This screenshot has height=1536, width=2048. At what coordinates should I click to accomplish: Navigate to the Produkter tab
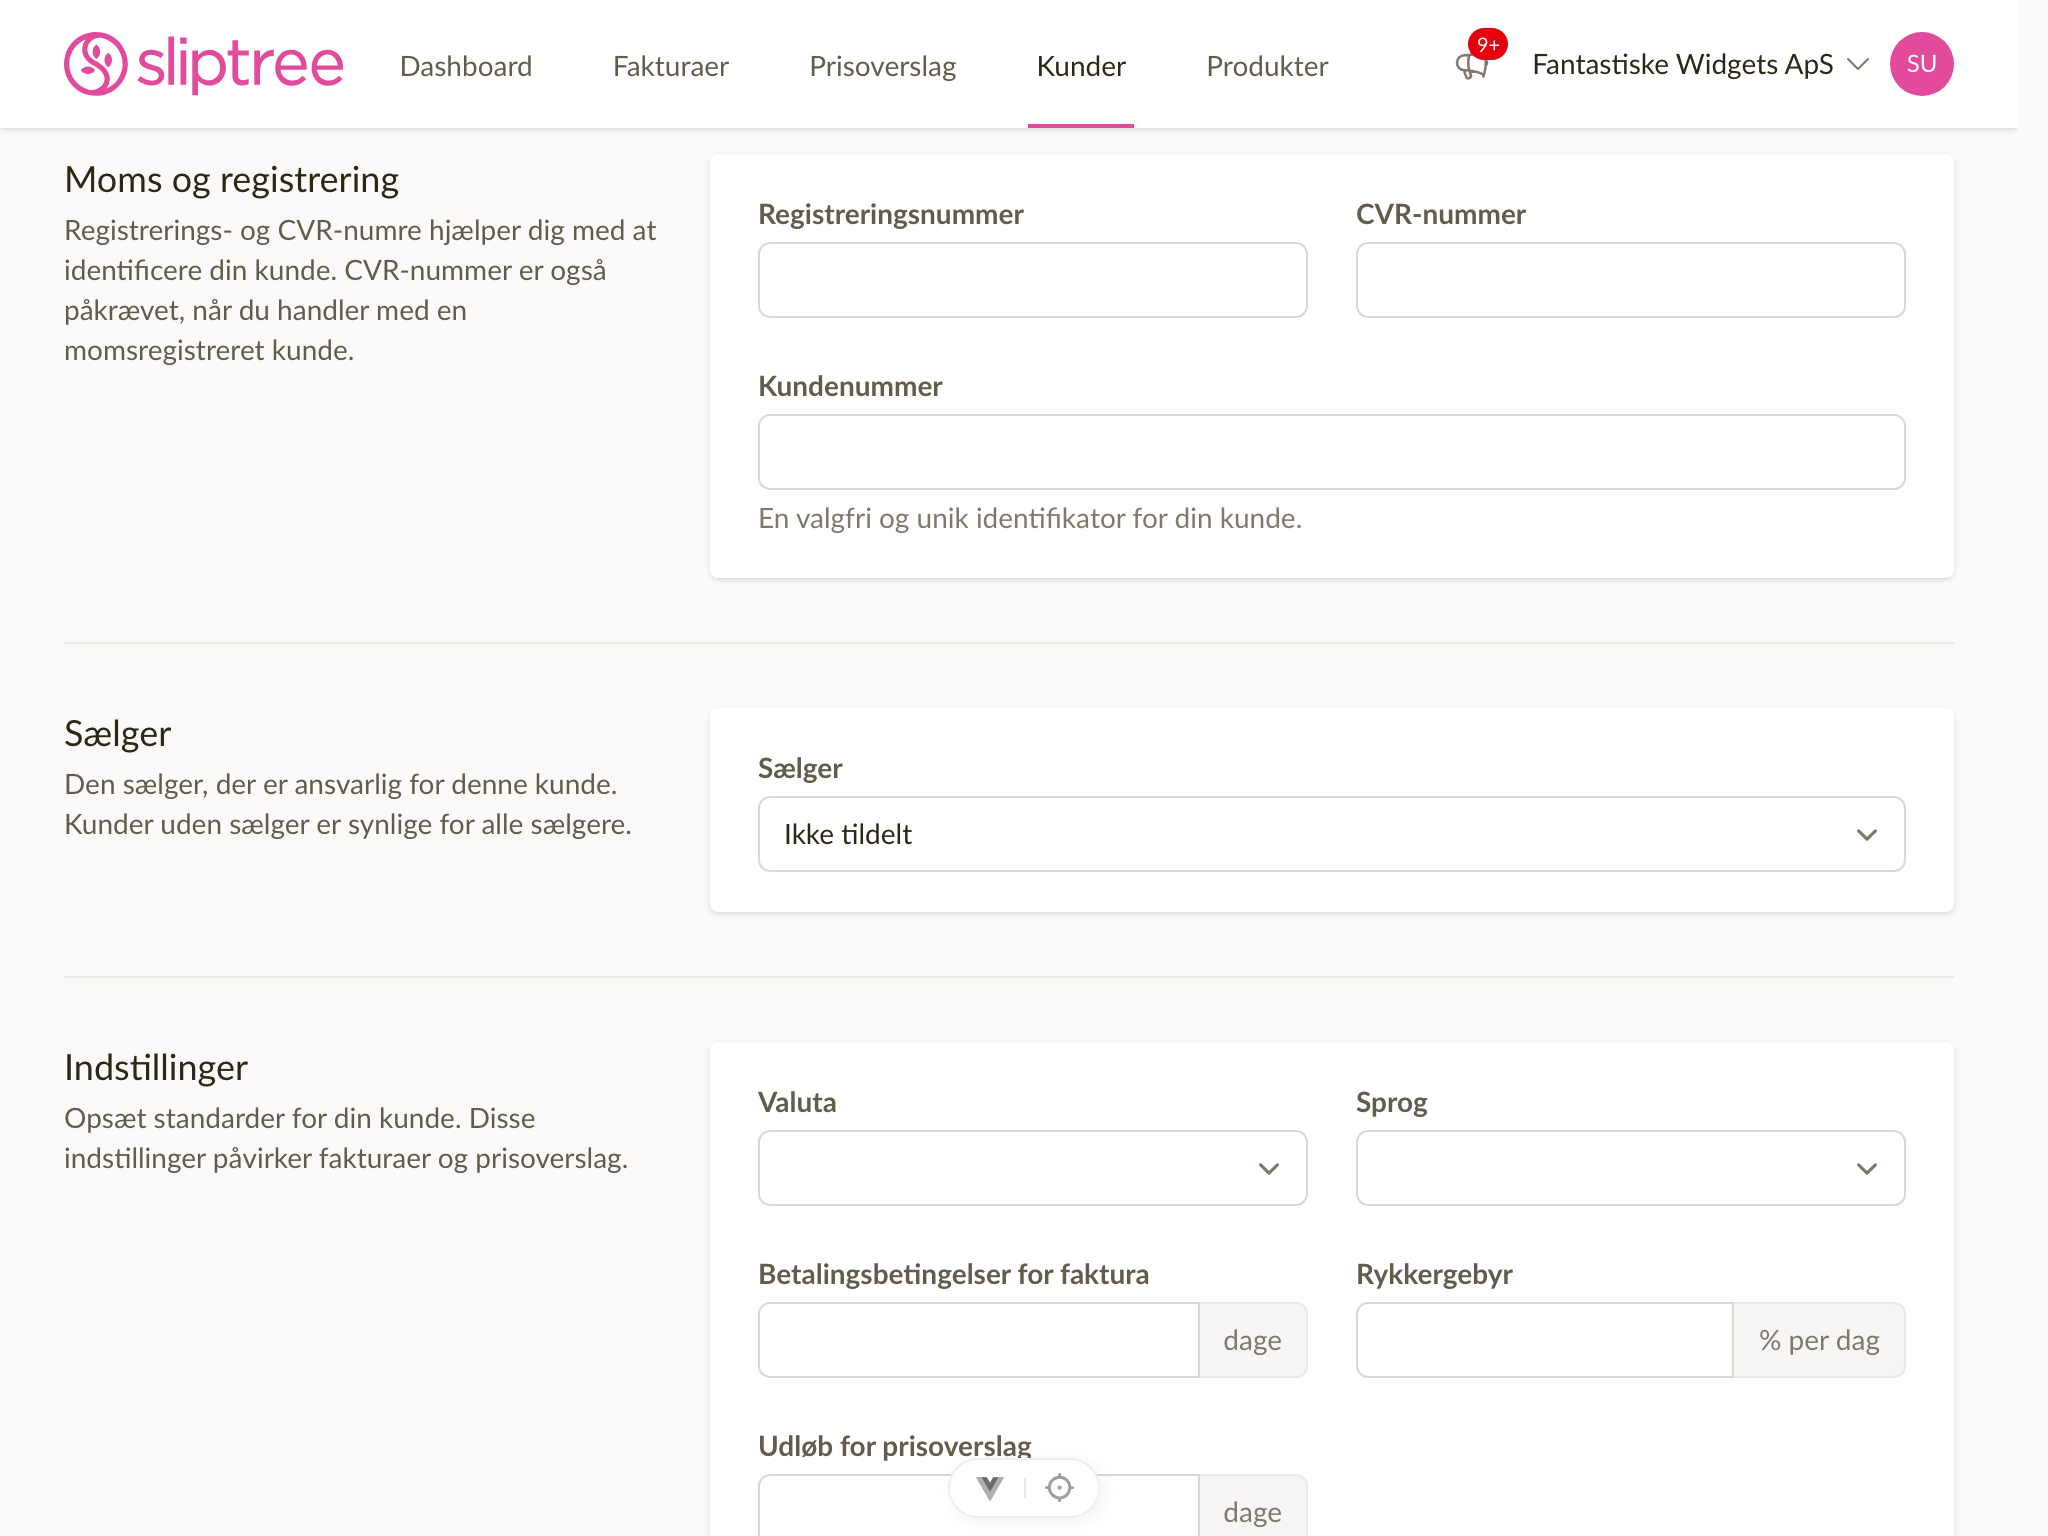(x=1267, y=66)
